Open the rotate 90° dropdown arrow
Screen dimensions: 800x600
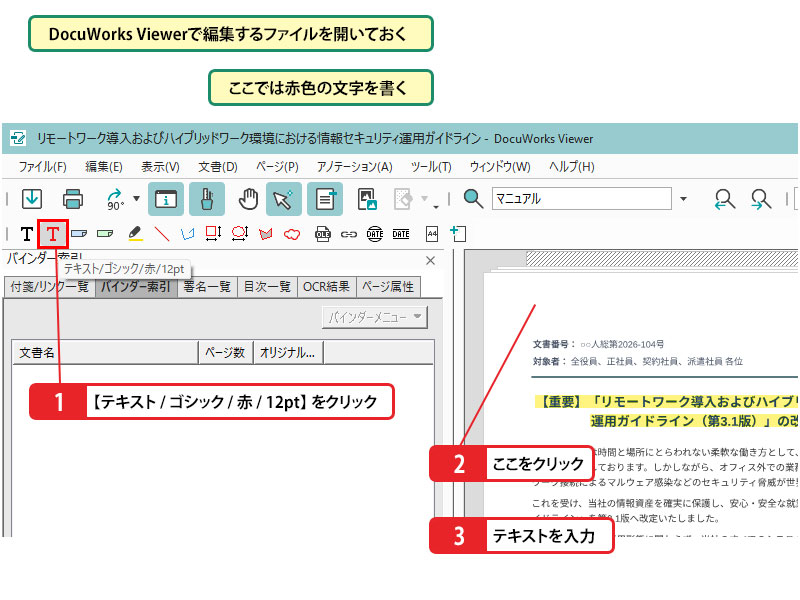[x=136, y=198]
